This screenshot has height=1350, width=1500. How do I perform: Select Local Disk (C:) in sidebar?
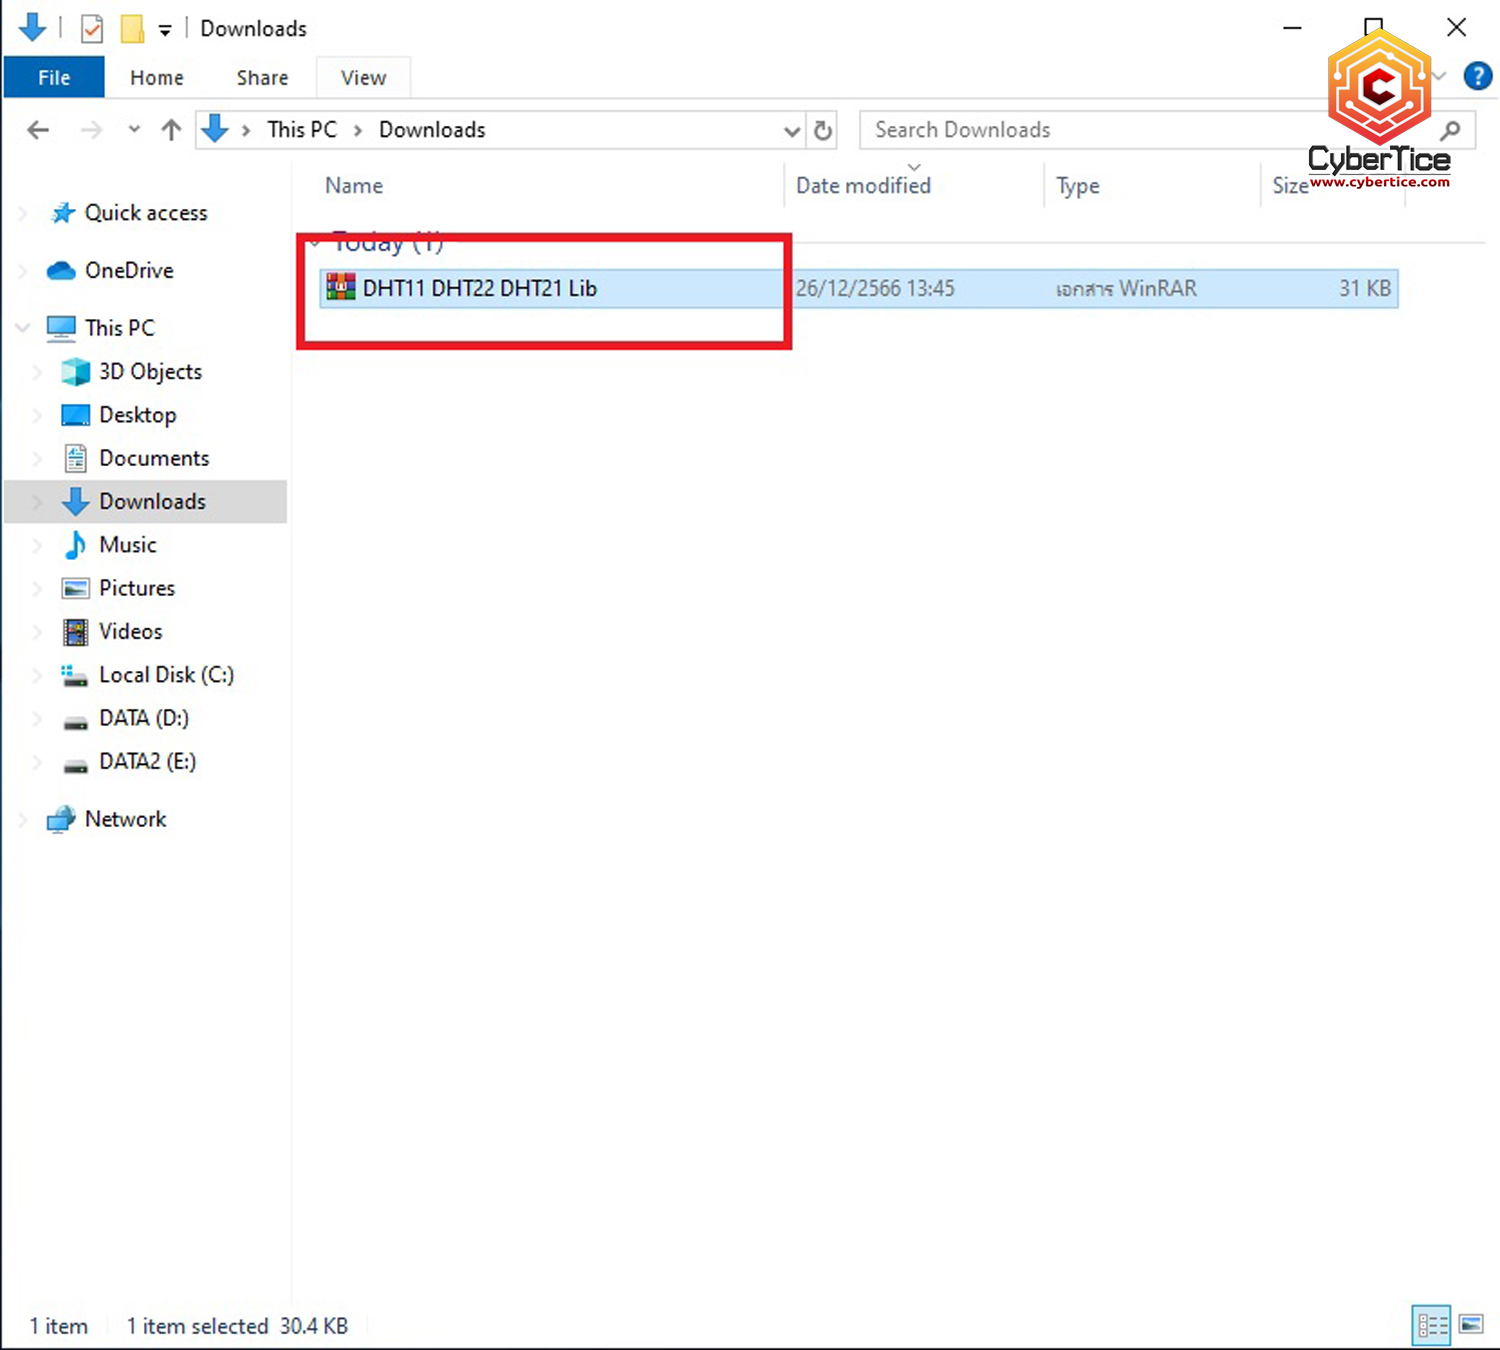[166, 675]
